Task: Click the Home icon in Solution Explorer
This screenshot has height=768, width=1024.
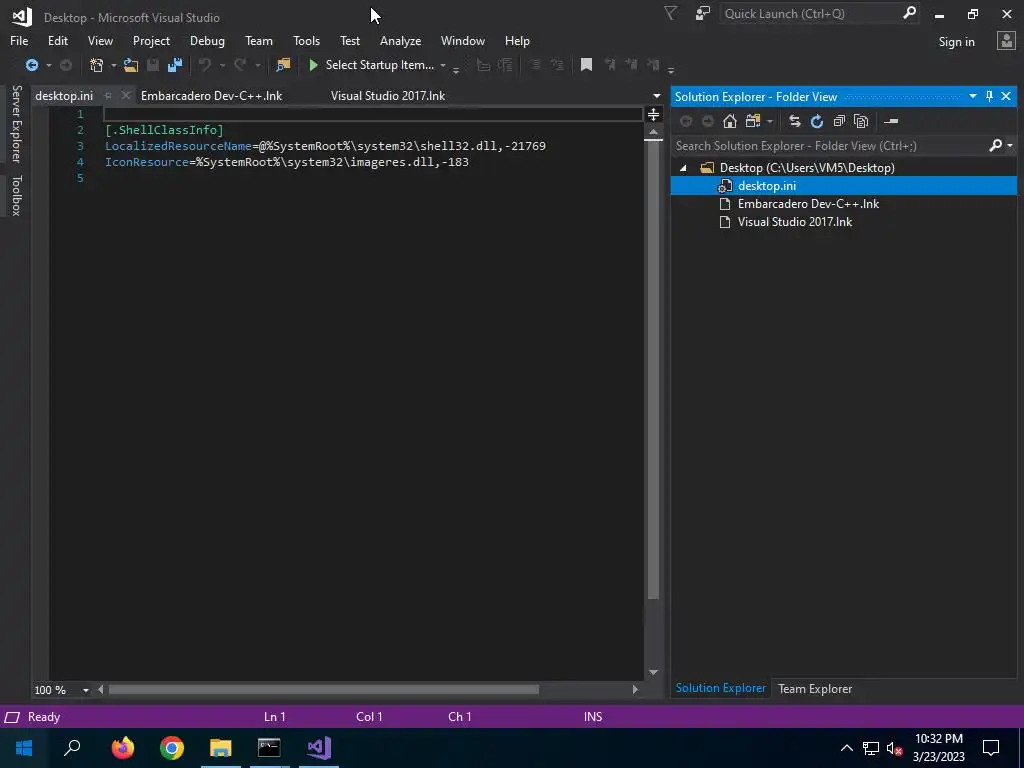Action: click(x=729, y=121)
